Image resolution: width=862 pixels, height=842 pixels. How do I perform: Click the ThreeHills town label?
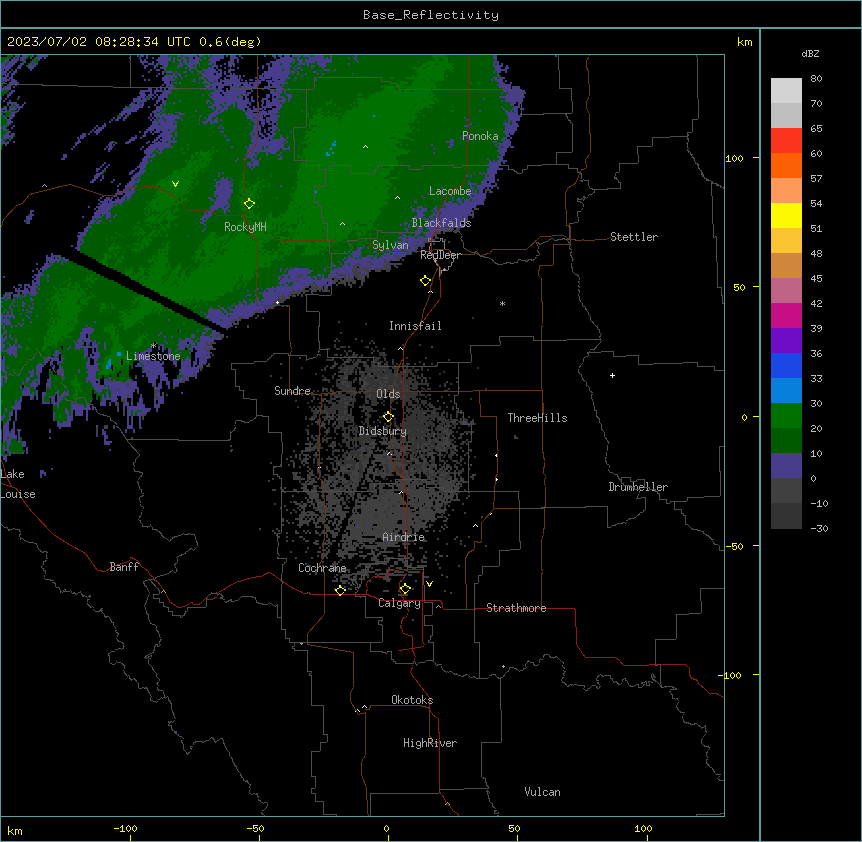pos(537,418)
